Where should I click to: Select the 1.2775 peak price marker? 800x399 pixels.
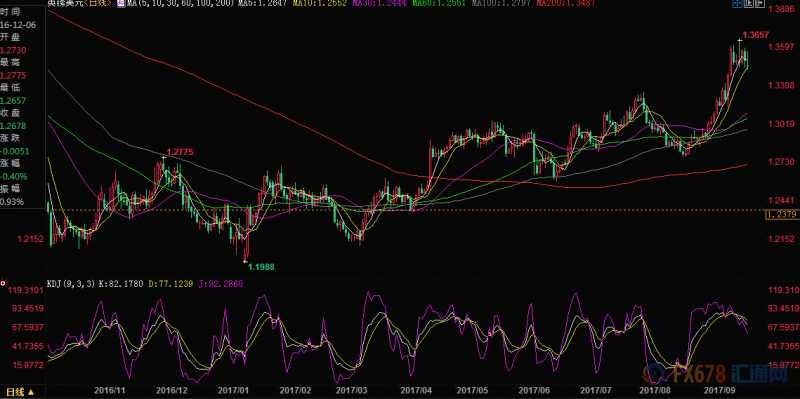[x=180, y=152]
